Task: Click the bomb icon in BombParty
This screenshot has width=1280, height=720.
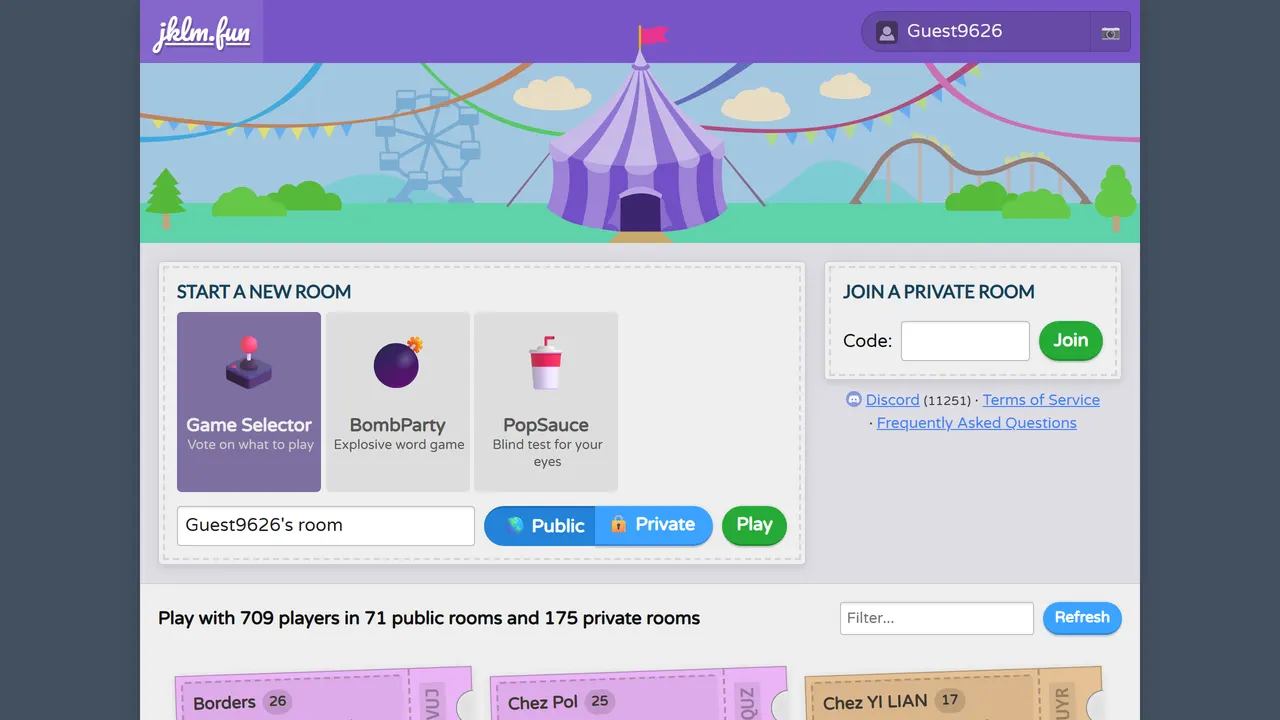Action: coord(398,362)
